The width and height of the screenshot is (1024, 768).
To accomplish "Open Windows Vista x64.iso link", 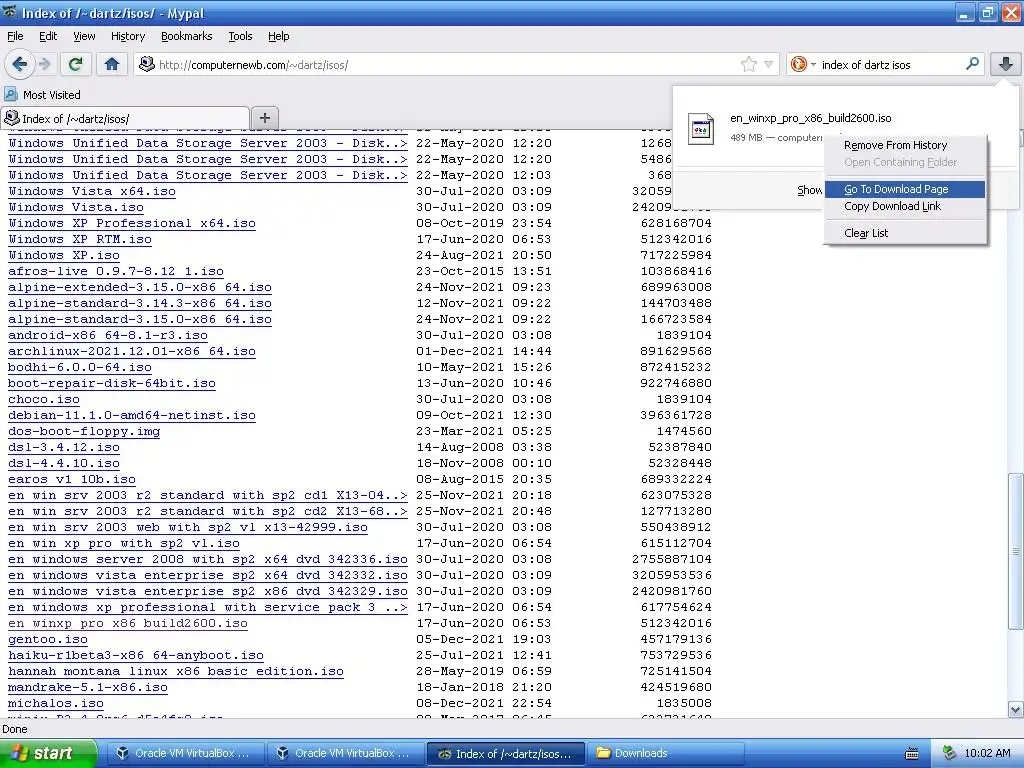I will (x=91, y=191).
